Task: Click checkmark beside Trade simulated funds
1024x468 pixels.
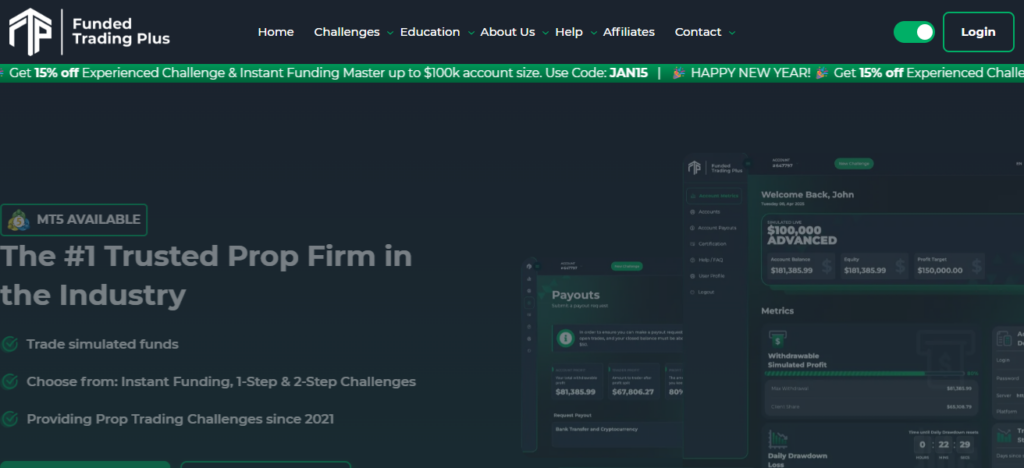Action: [9, 344]
